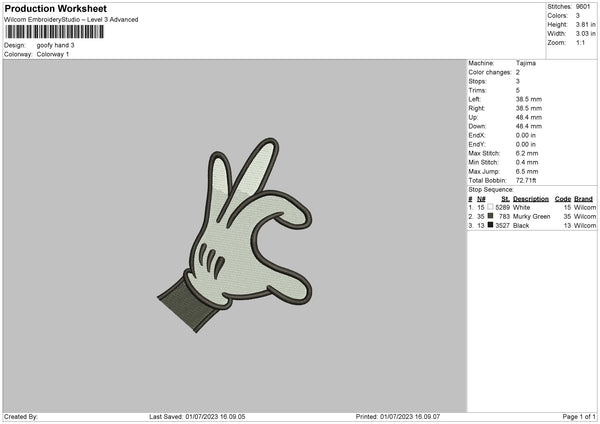
Task: Click the '38.5 mm' value beside Right
Action: click(529, 108)
